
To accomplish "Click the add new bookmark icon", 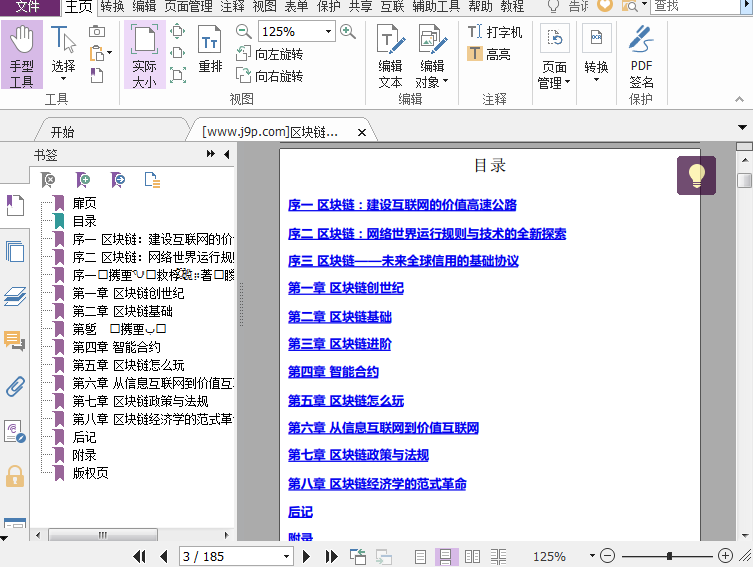I will (83, 180).
